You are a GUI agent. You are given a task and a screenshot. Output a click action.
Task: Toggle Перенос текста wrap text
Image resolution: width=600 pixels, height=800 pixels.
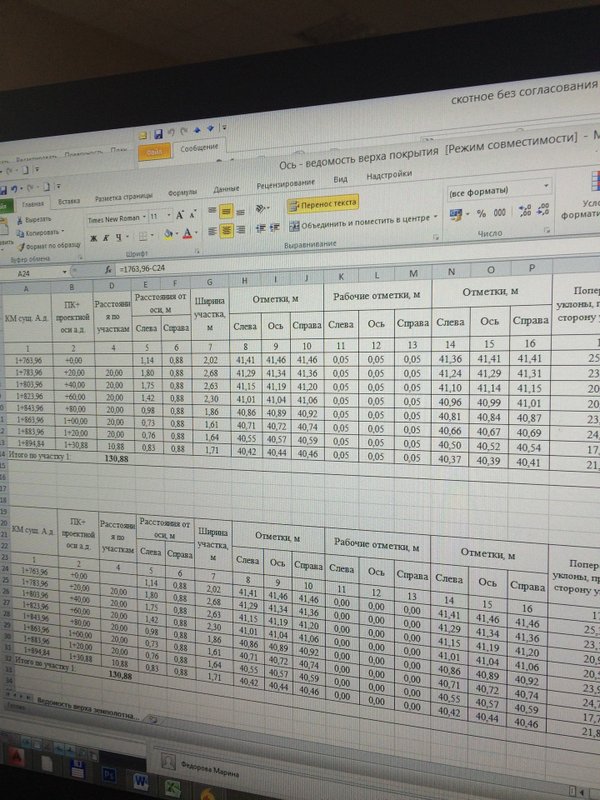[x=322, y=204]
